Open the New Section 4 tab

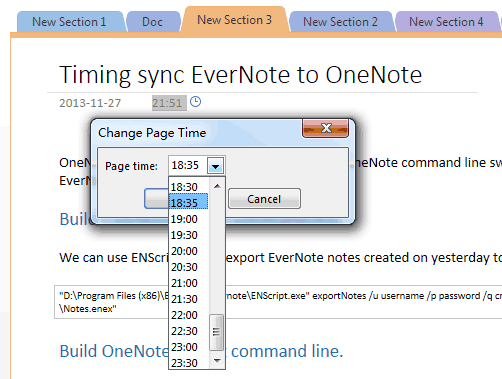coord(446,22)
